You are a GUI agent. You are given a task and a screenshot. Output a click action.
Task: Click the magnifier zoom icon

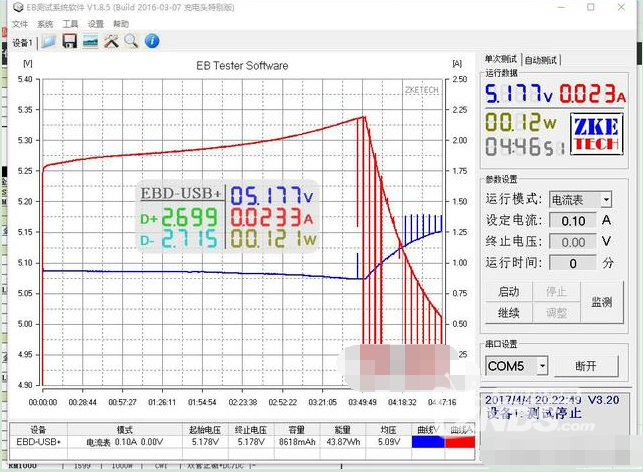[x=131, y=41]
